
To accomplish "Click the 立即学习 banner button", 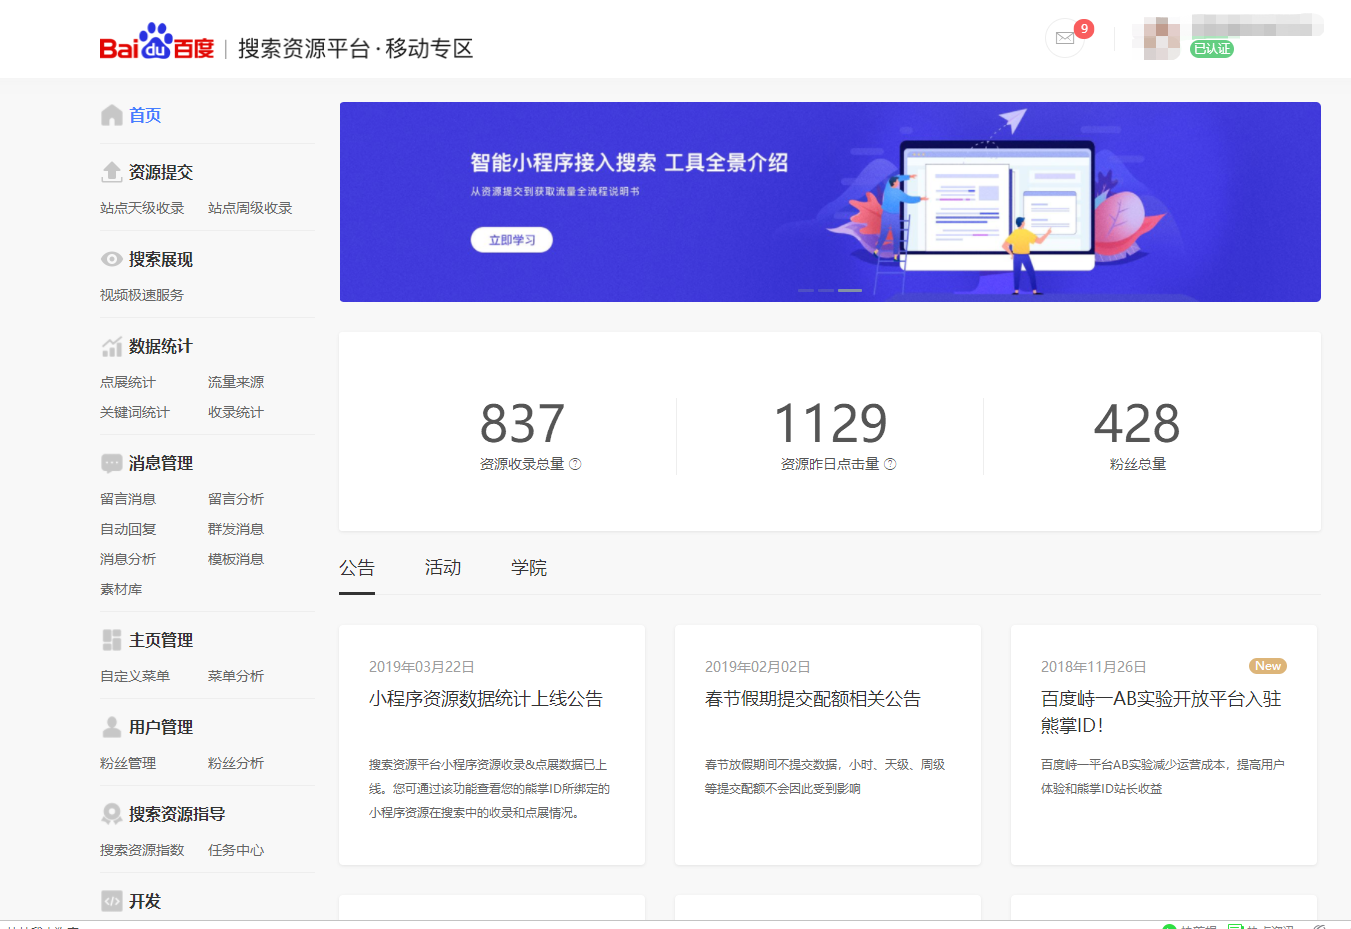I will point(512,240).
